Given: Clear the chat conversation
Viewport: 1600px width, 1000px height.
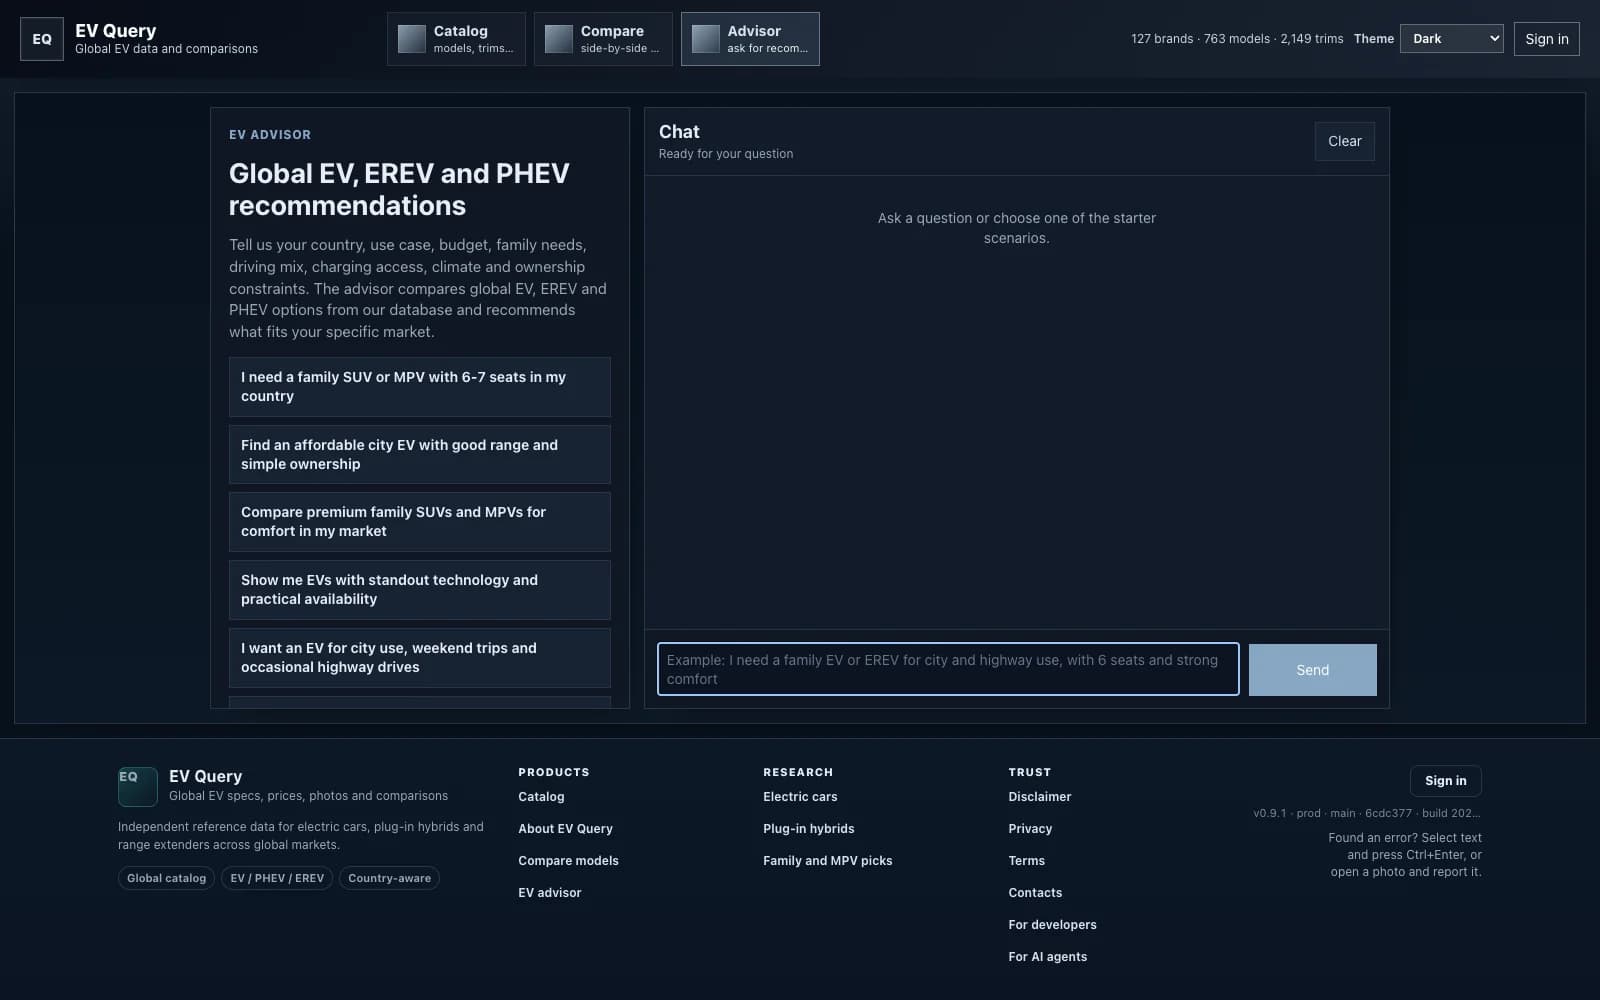Looking at the screenshot, I should (x=1345, y=141).
